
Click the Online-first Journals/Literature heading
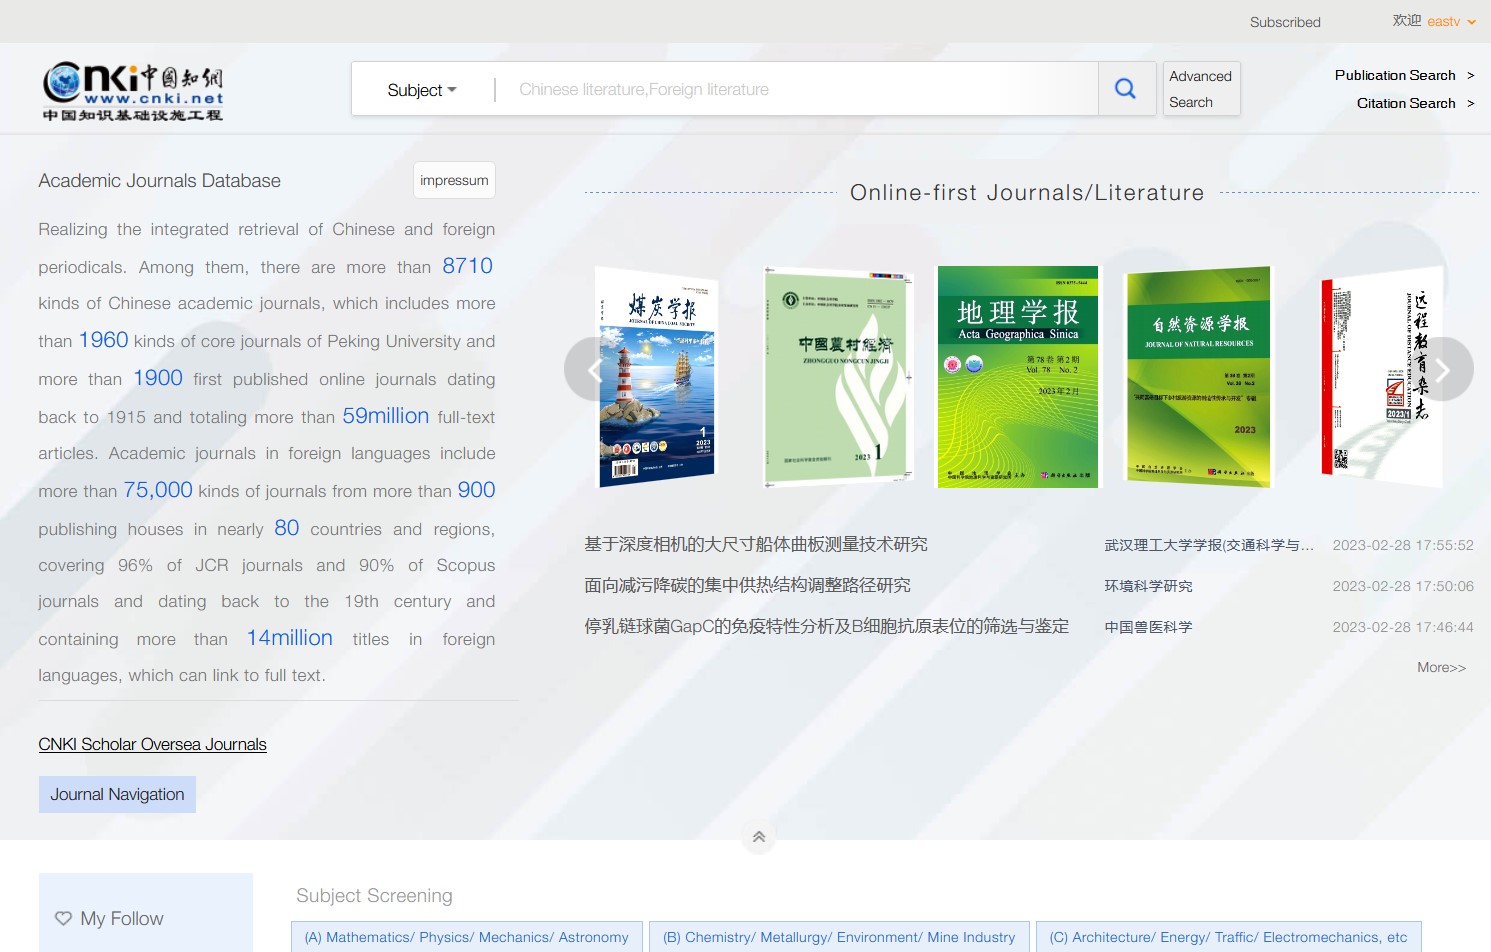[1027, 192]
